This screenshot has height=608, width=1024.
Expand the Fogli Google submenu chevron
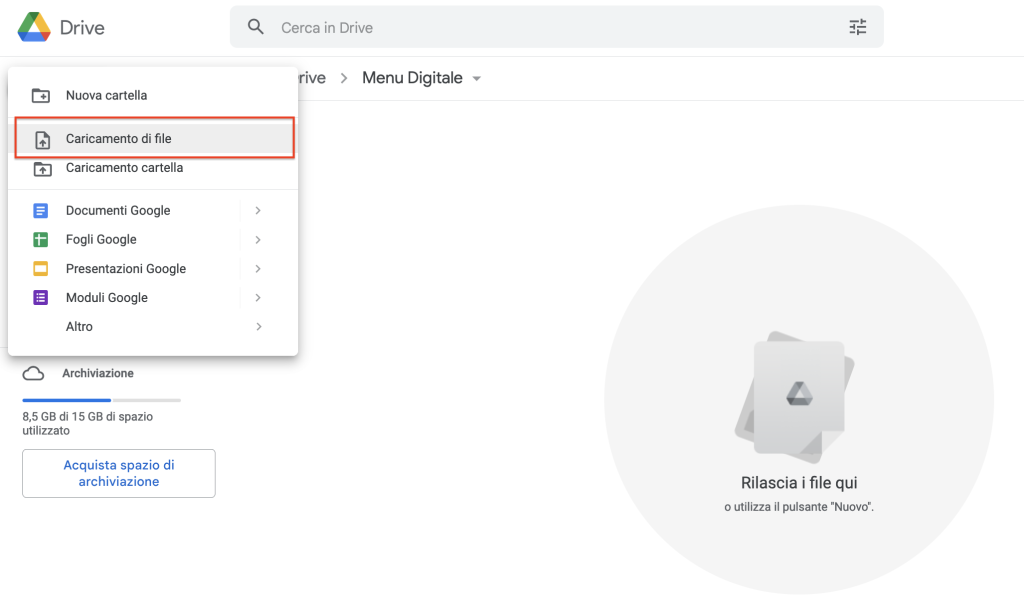258,239
